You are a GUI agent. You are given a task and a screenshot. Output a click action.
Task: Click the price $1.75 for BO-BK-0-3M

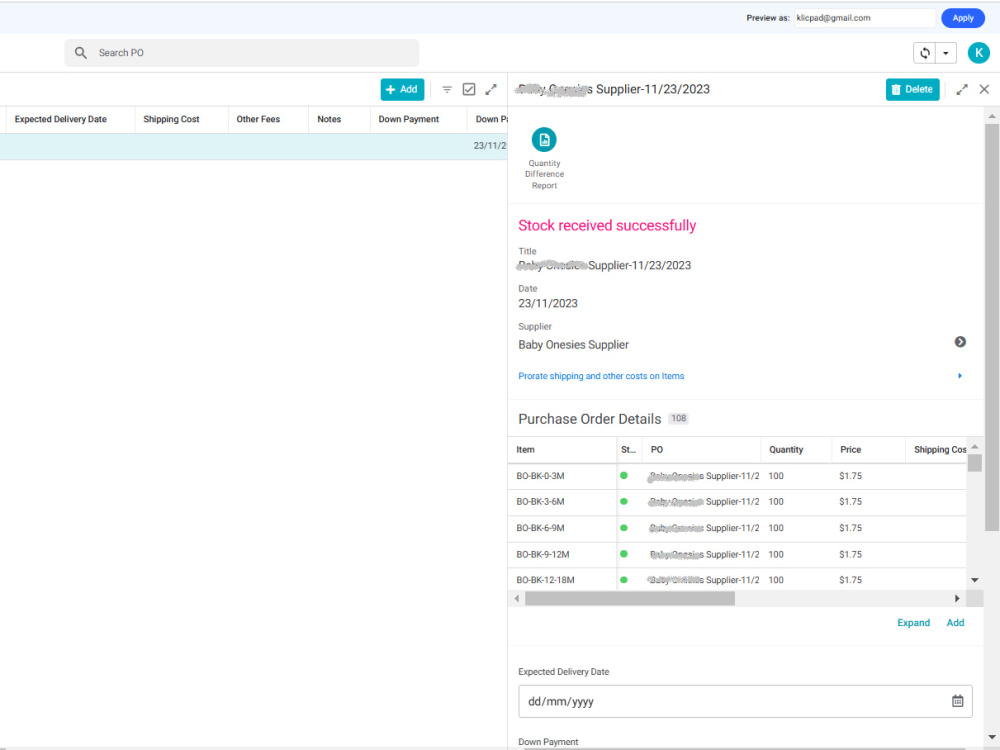(x=850, y=476)
